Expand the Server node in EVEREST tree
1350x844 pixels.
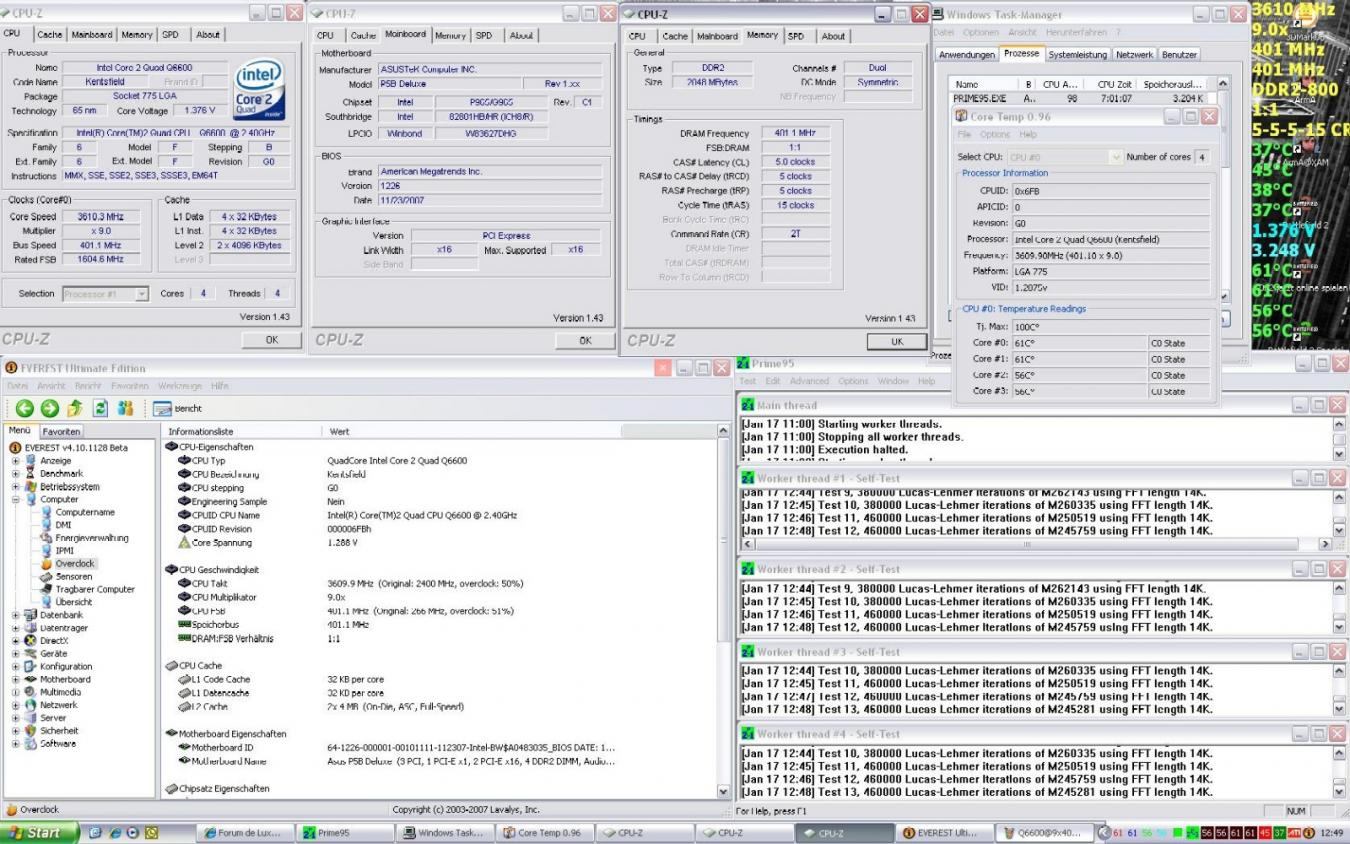click(x=16, y=718)
